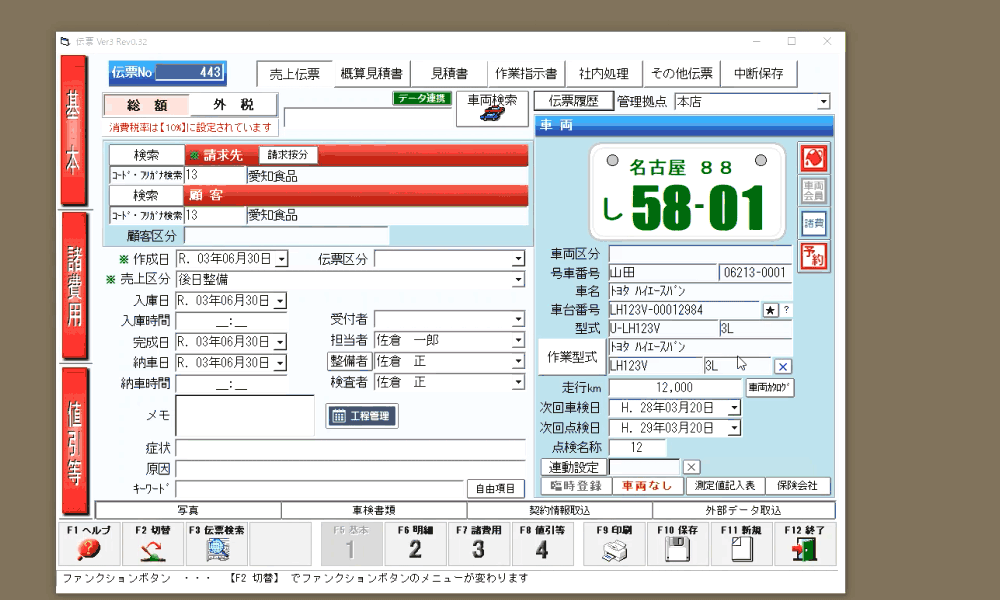
Task: Click the license plate image
Action: coord(687,192)
